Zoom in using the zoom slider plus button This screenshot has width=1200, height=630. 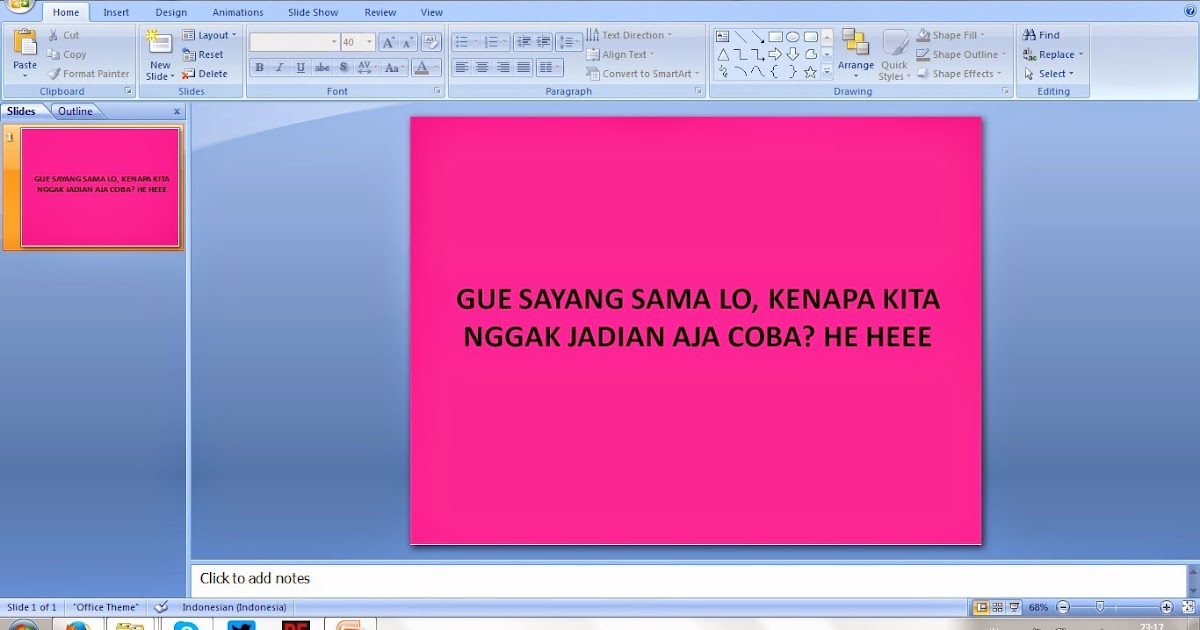[1166, 606]
